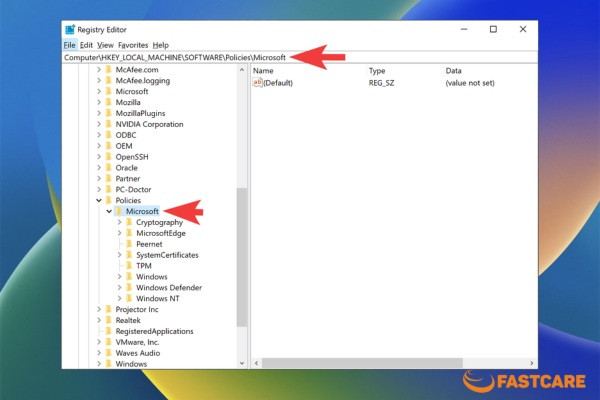Select the Policies folder icon
Image resolution: width=600 pixels, height=400 pixels.
tap(109, 200)
